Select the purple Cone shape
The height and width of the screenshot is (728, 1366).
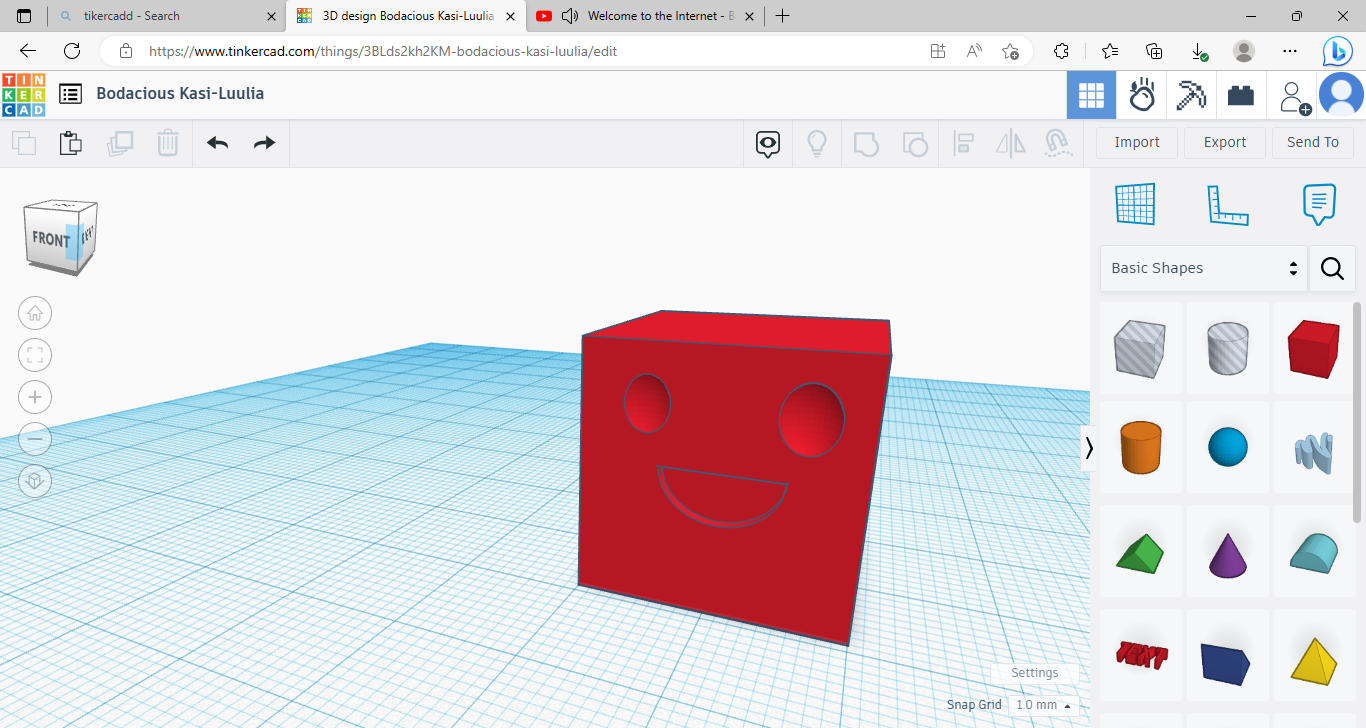coord(1228,553)
